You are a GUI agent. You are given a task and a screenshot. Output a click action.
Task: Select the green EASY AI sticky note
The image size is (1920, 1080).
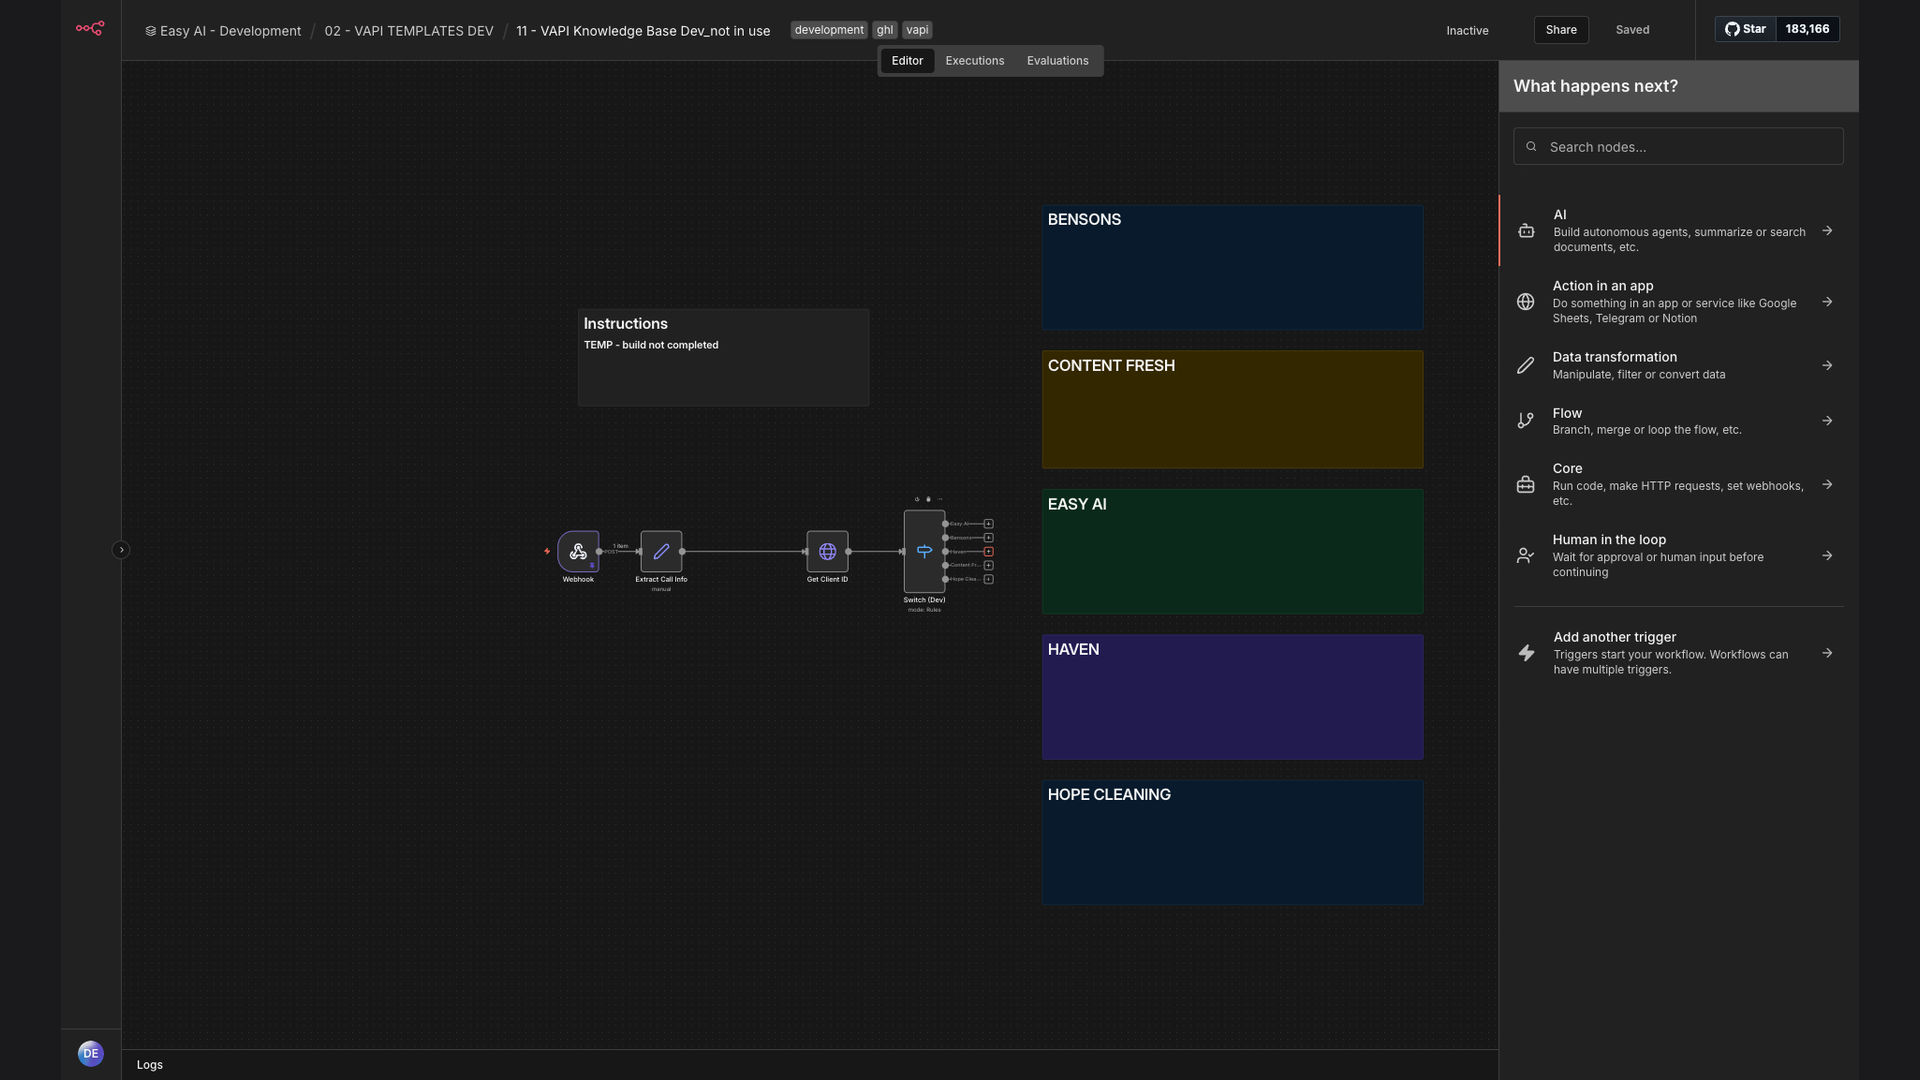click(x=1232, y=551)
